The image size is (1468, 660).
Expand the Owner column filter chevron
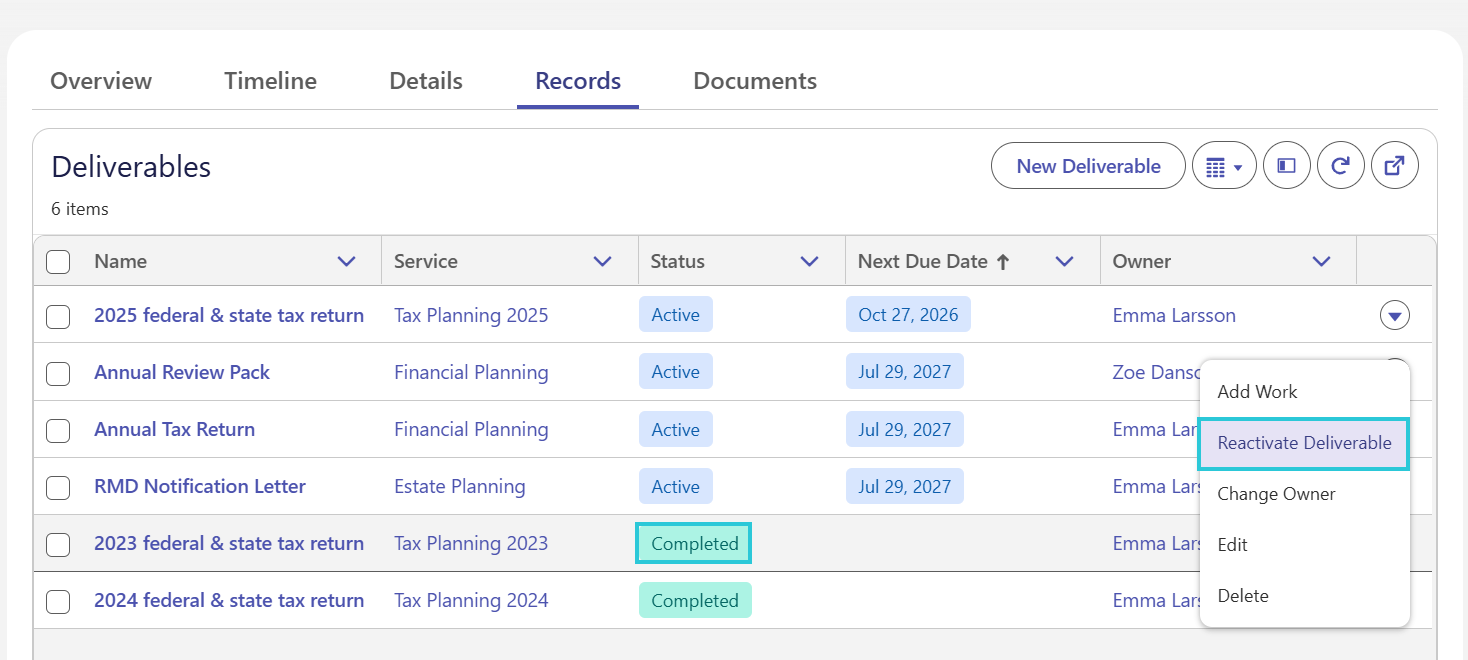coord(1322,261)
